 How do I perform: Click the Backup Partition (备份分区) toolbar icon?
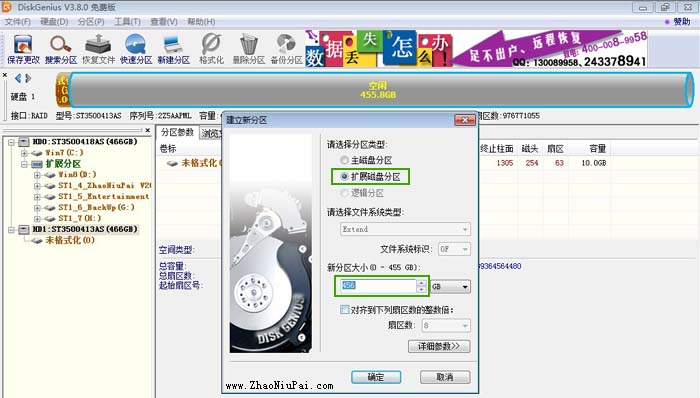coord(286,49)
